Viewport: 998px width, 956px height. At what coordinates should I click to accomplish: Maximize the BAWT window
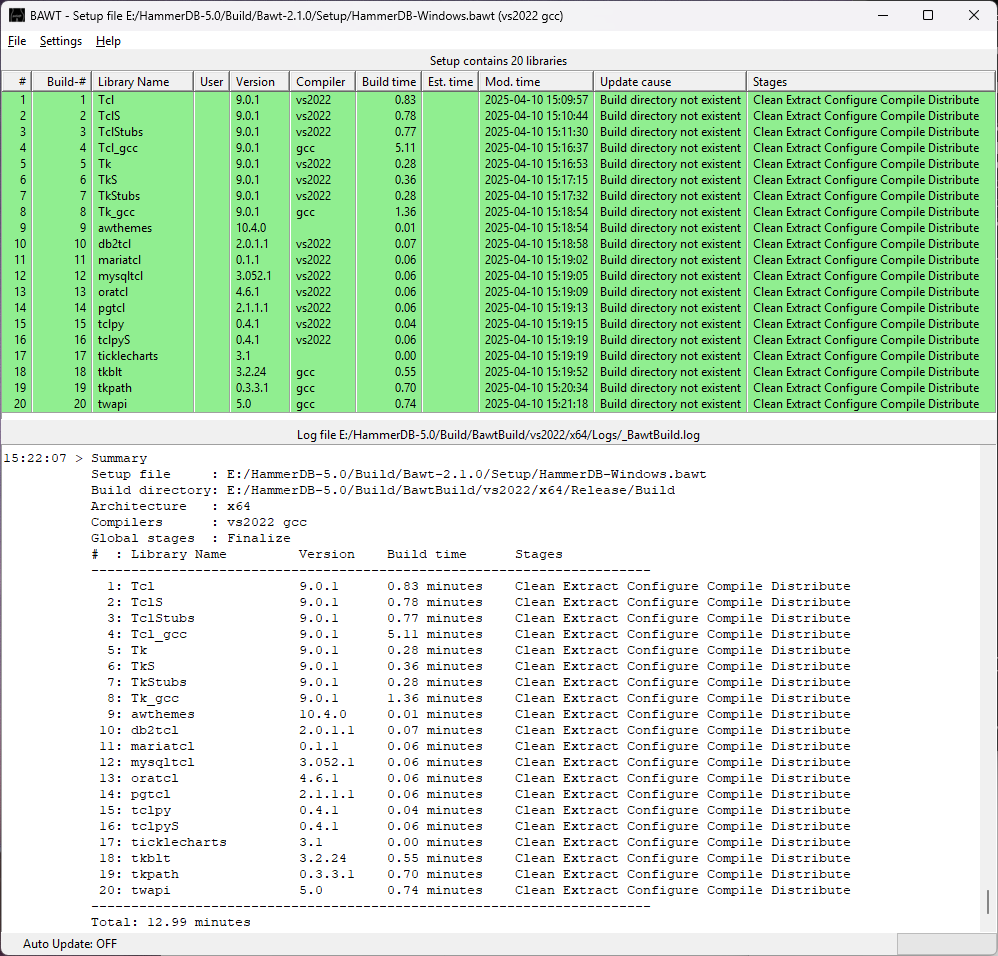coord(928,15)
